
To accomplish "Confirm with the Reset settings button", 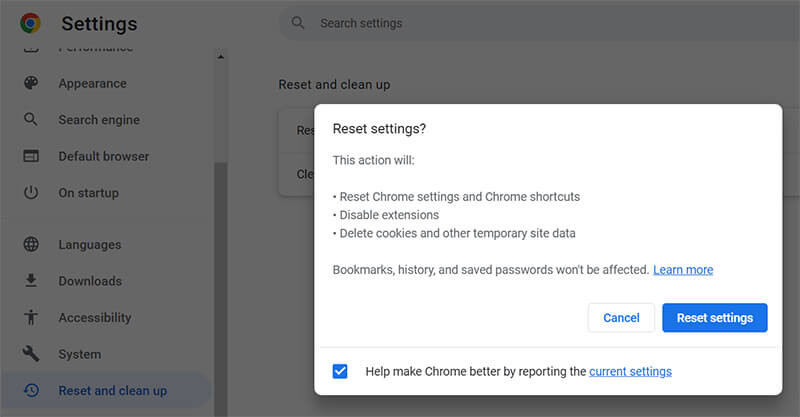I will [x=714, y=318].
